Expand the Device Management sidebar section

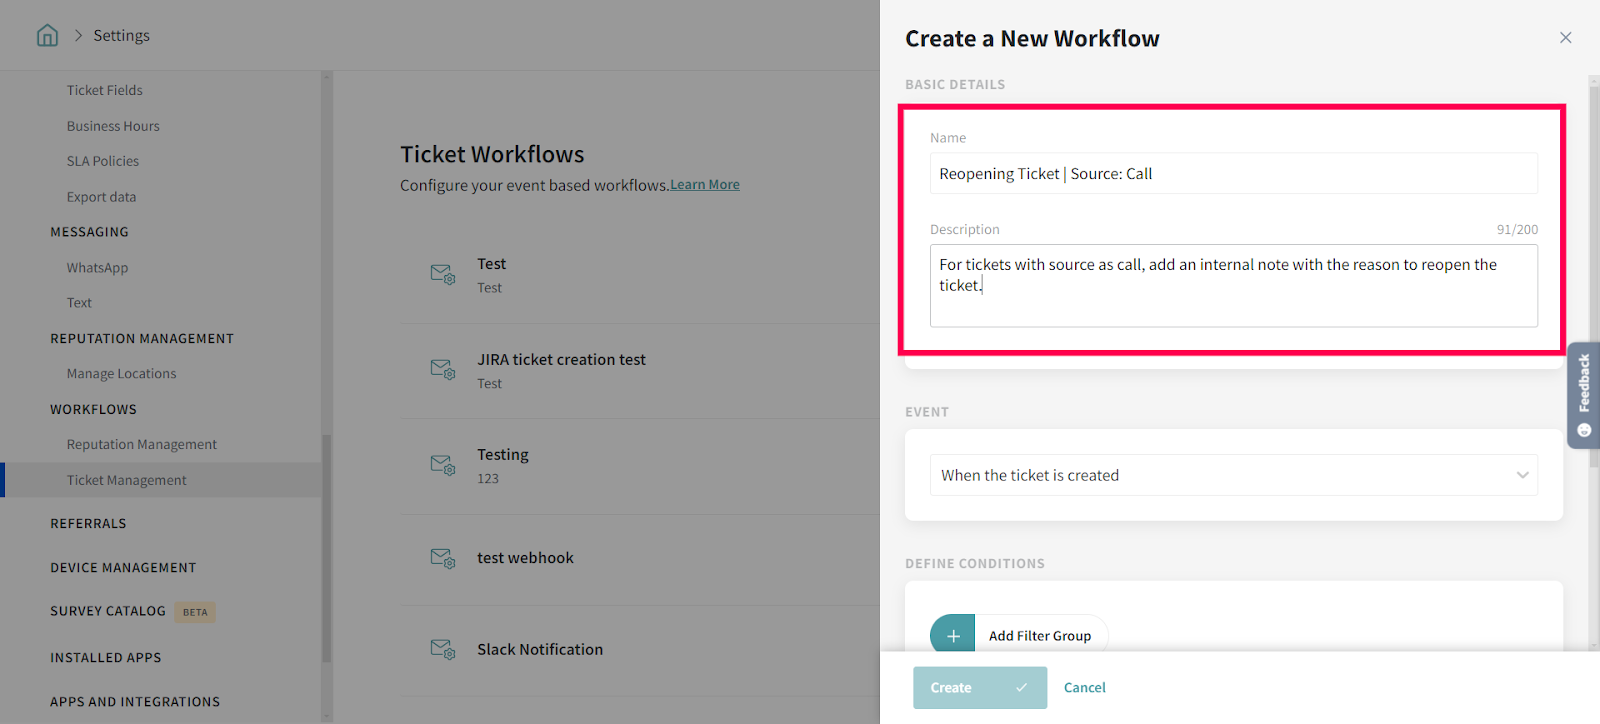123,567
